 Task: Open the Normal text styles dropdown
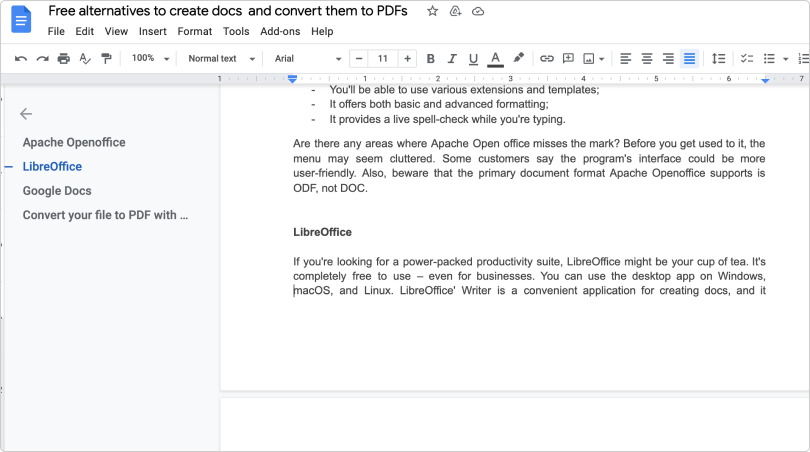222,59
